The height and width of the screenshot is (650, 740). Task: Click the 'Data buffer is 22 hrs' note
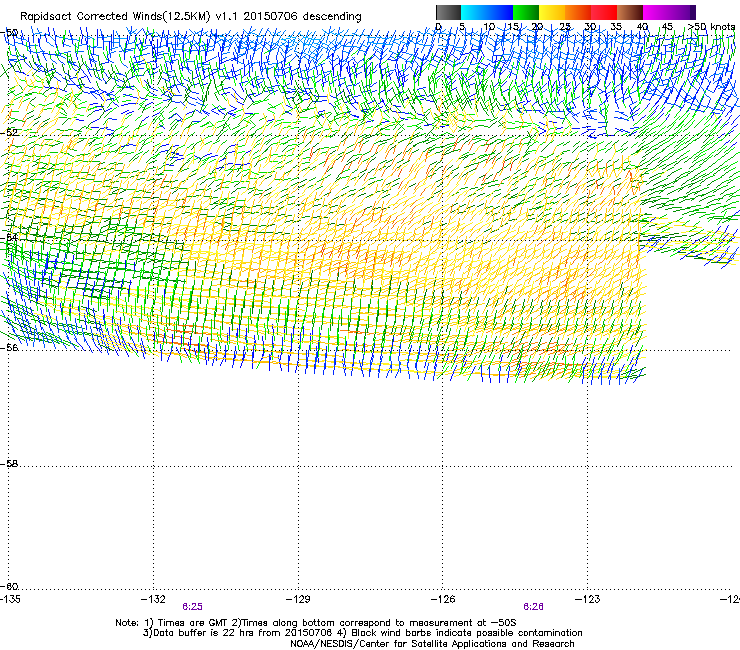click(362, 633)
